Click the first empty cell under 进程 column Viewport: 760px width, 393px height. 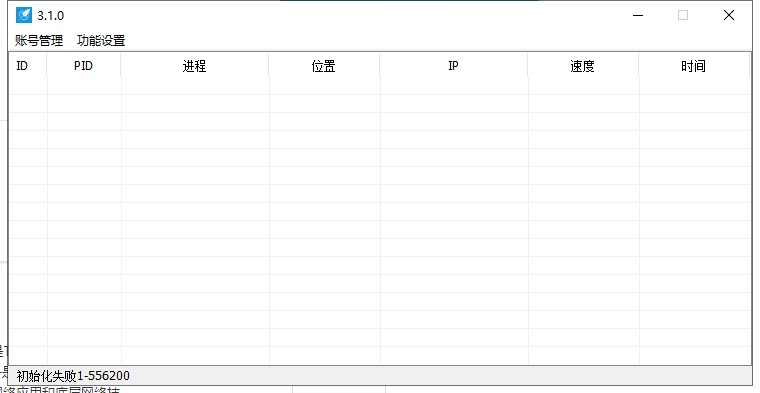click(x=195, y=86)
